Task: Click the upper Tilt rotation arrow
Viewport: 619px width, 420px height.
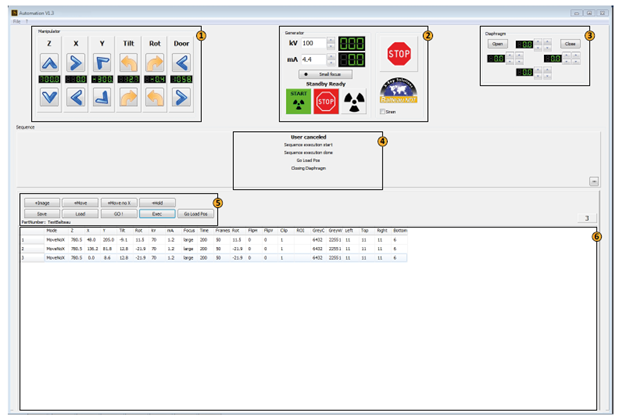Action: [129, 63]
